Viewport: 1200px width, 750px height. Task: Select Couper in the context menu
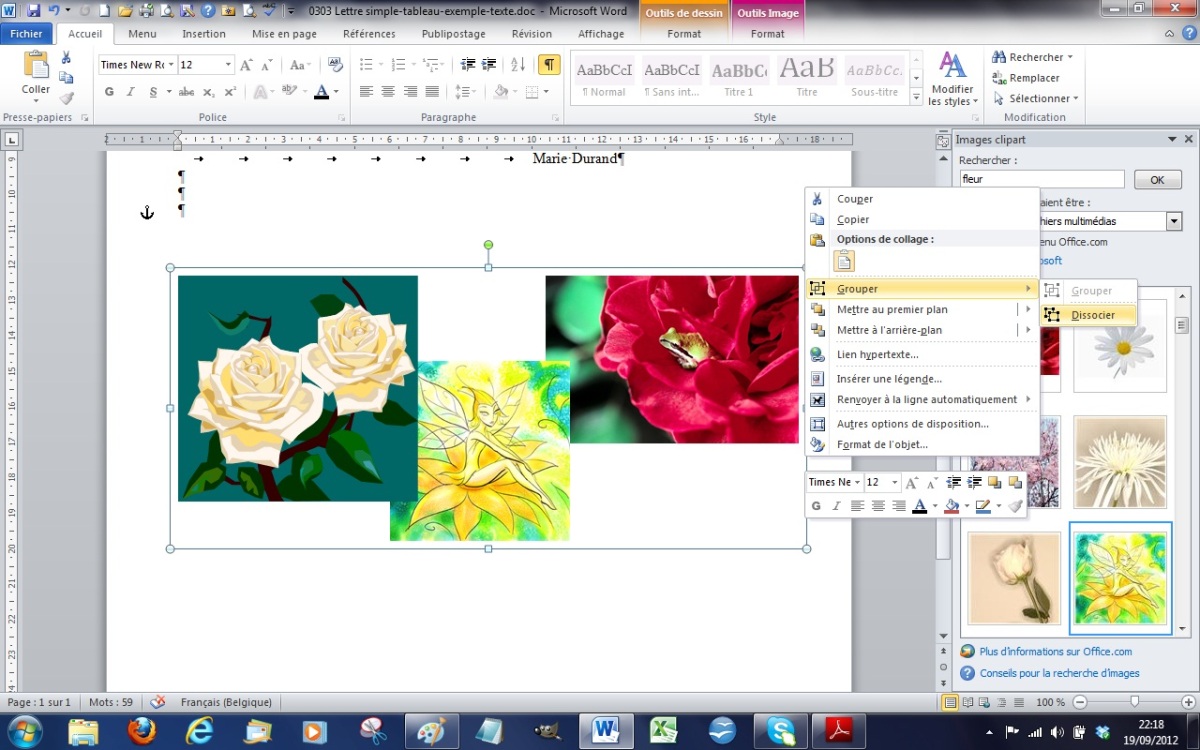click(922, 199)
